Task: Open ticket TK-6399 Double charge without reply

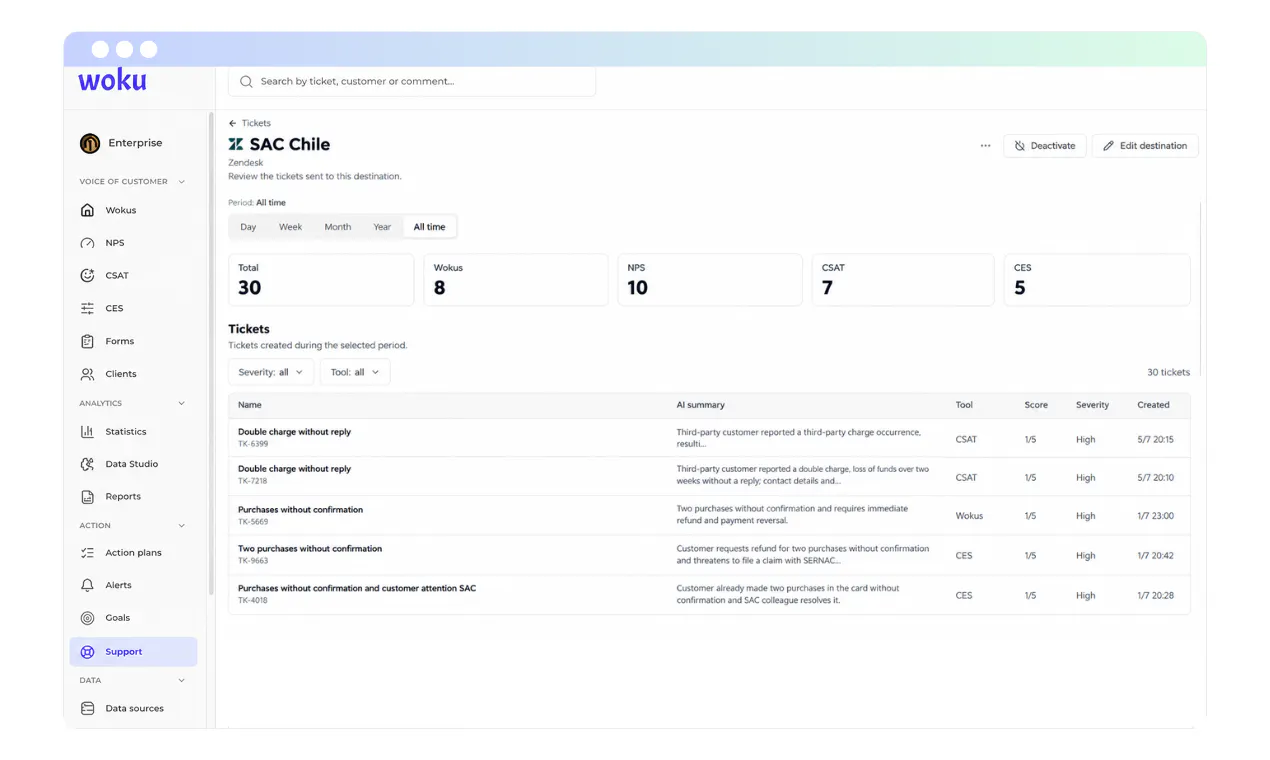Action: [709, 438]
